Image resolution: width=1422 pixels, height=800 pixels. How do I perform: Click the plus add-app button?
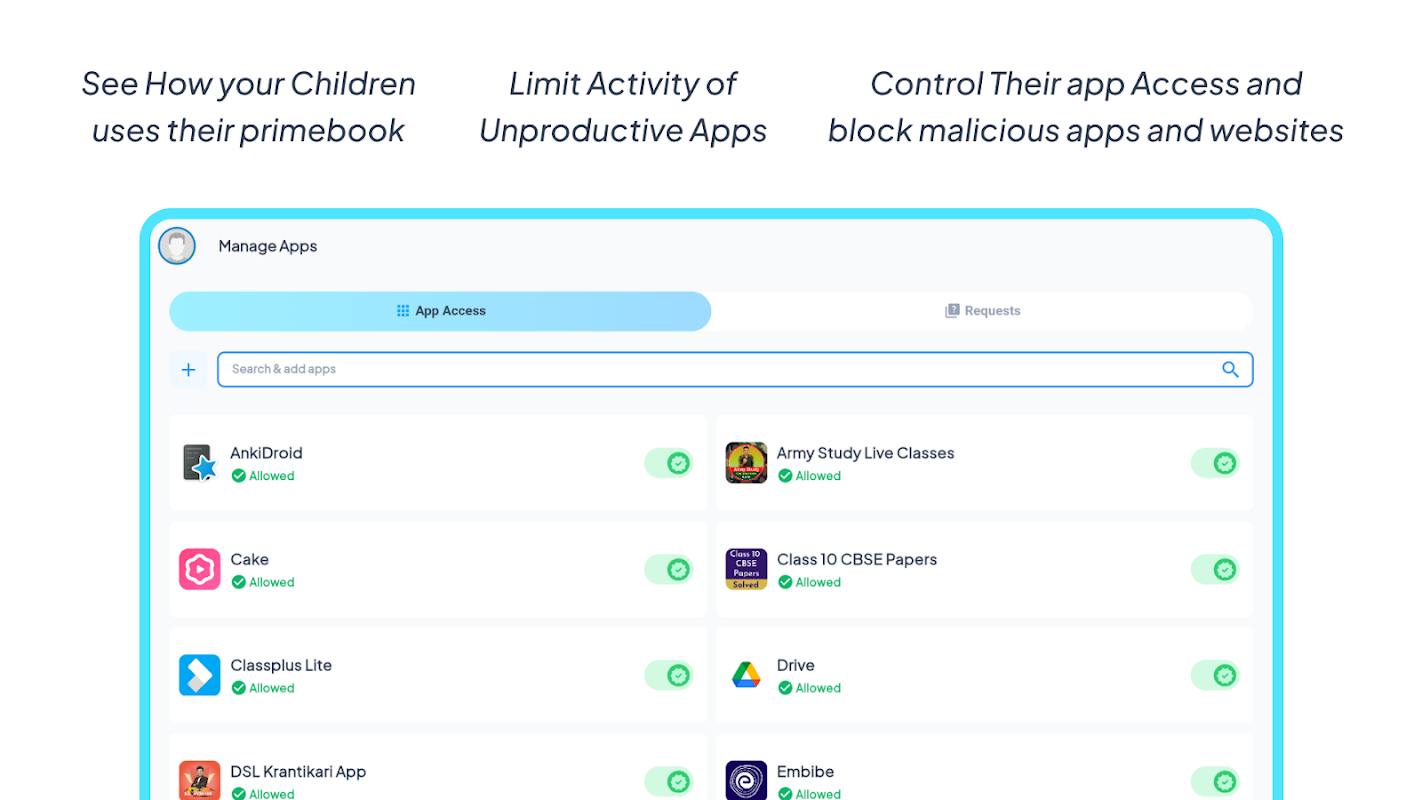point(188,369)
